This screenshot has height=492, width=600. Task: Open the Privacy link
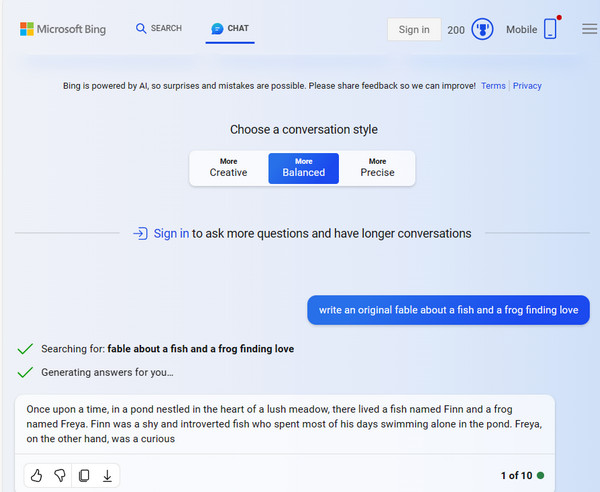click(x=527, y=86)
